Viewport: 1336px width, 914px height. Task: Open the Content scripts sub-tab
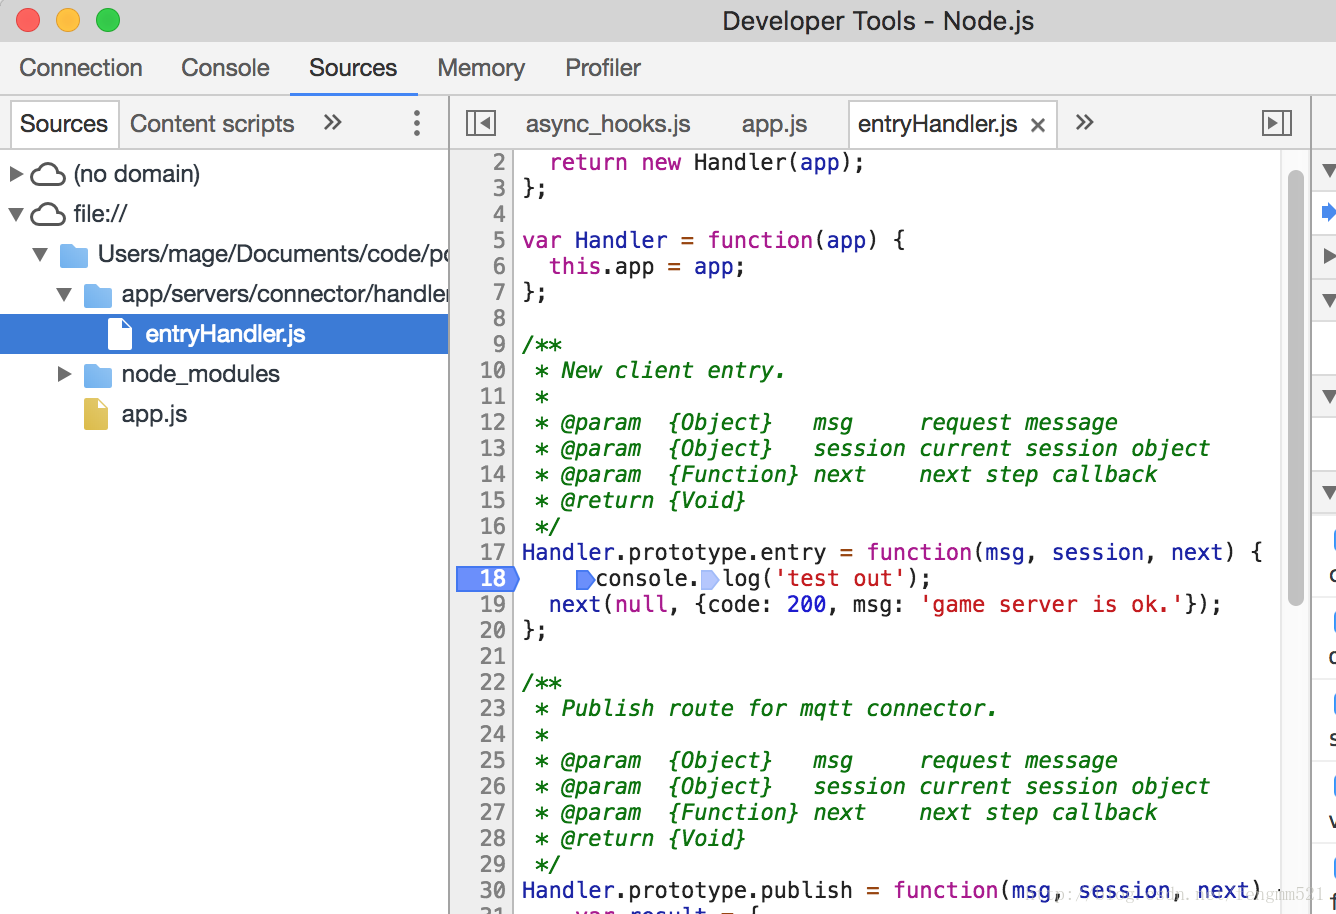click(x=212, y=124)
